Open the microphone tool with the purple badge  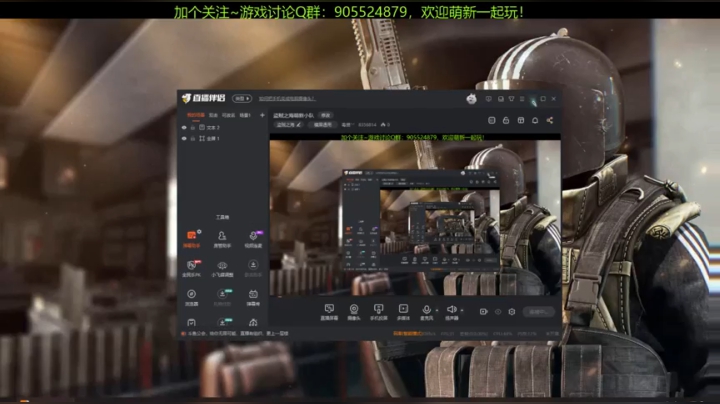coord(253,239)
